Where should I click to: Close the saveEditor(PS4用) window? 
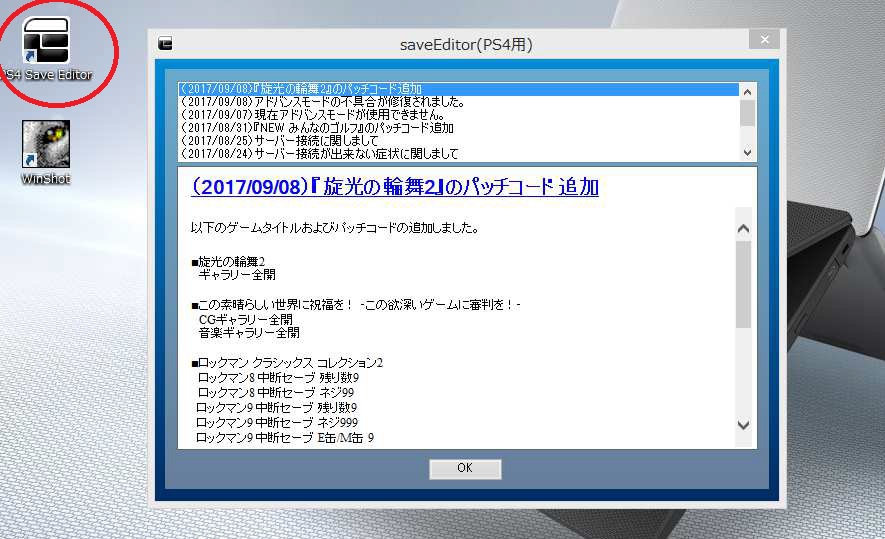[764, 40]
